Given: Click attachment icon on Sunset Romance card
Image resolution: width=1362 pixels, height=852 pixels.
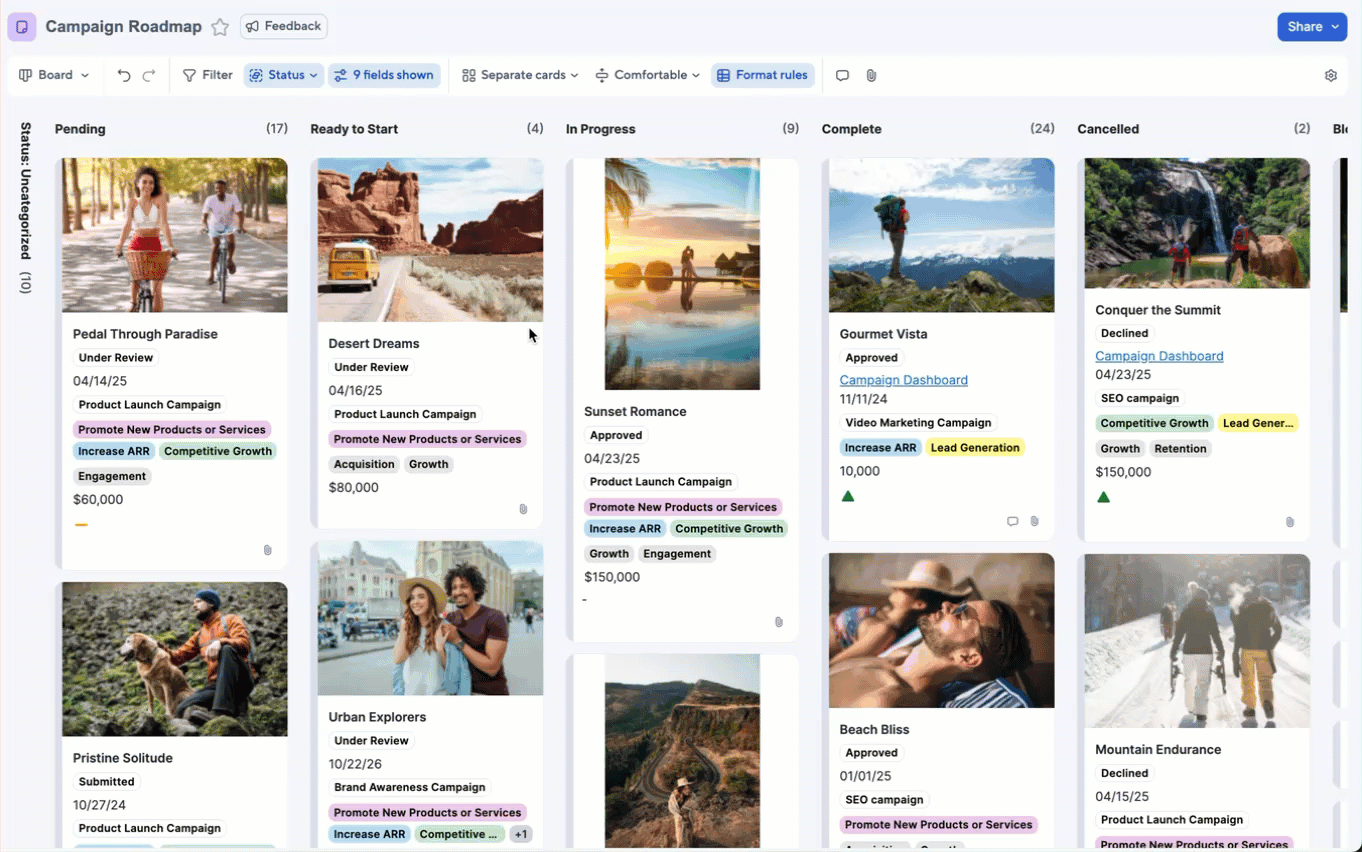Looking at the screenshot, I should [x=779, y=622].
